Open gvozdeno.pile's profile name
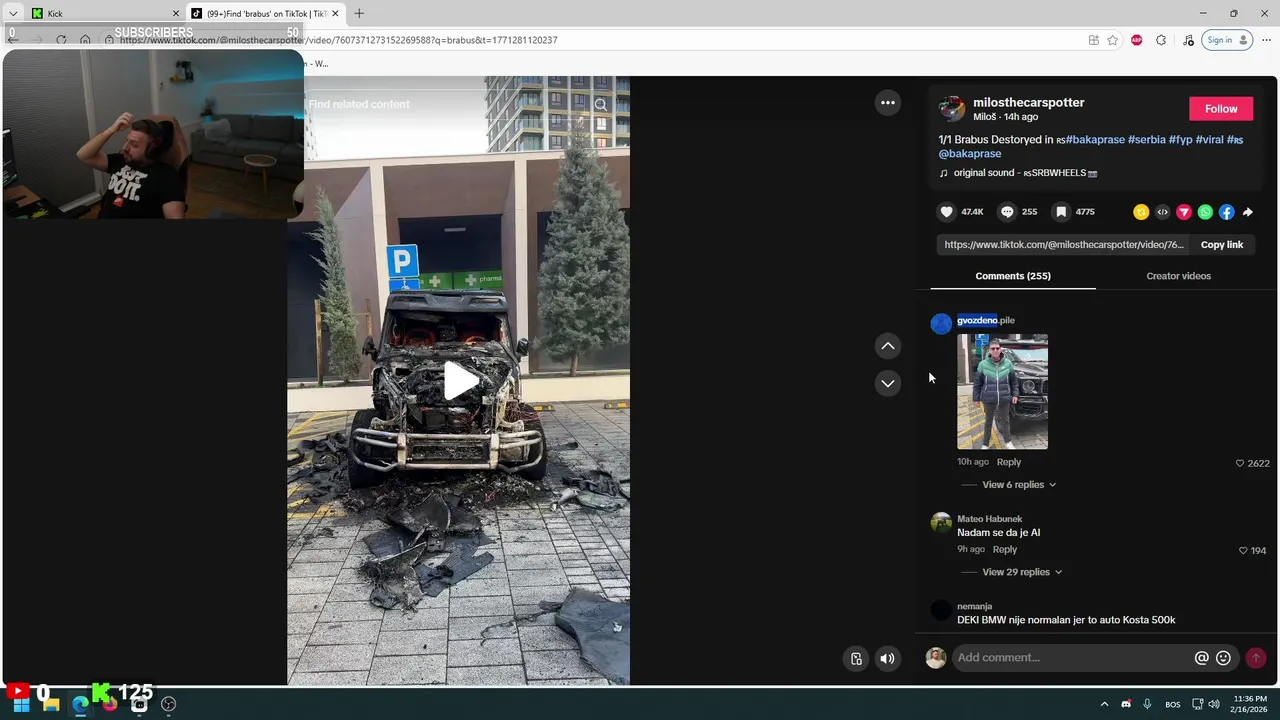The width and height of the screenshot is (1280, 720). pyautogui.click(x=985, y=320)
